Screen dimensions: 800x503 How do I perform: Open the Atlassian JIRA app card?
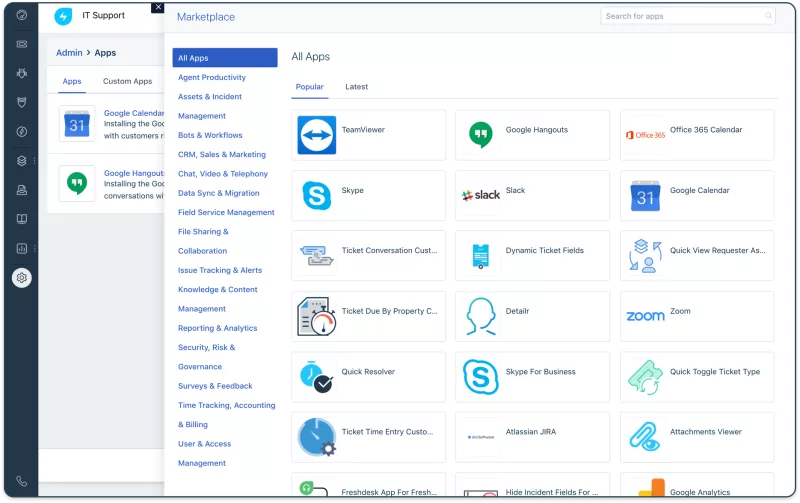[532, 437]
